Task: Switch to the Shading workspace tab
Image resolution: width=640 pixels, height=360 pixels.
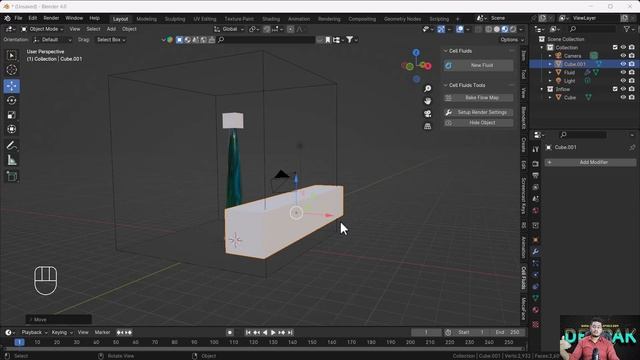Action: [x=271, y=19]
